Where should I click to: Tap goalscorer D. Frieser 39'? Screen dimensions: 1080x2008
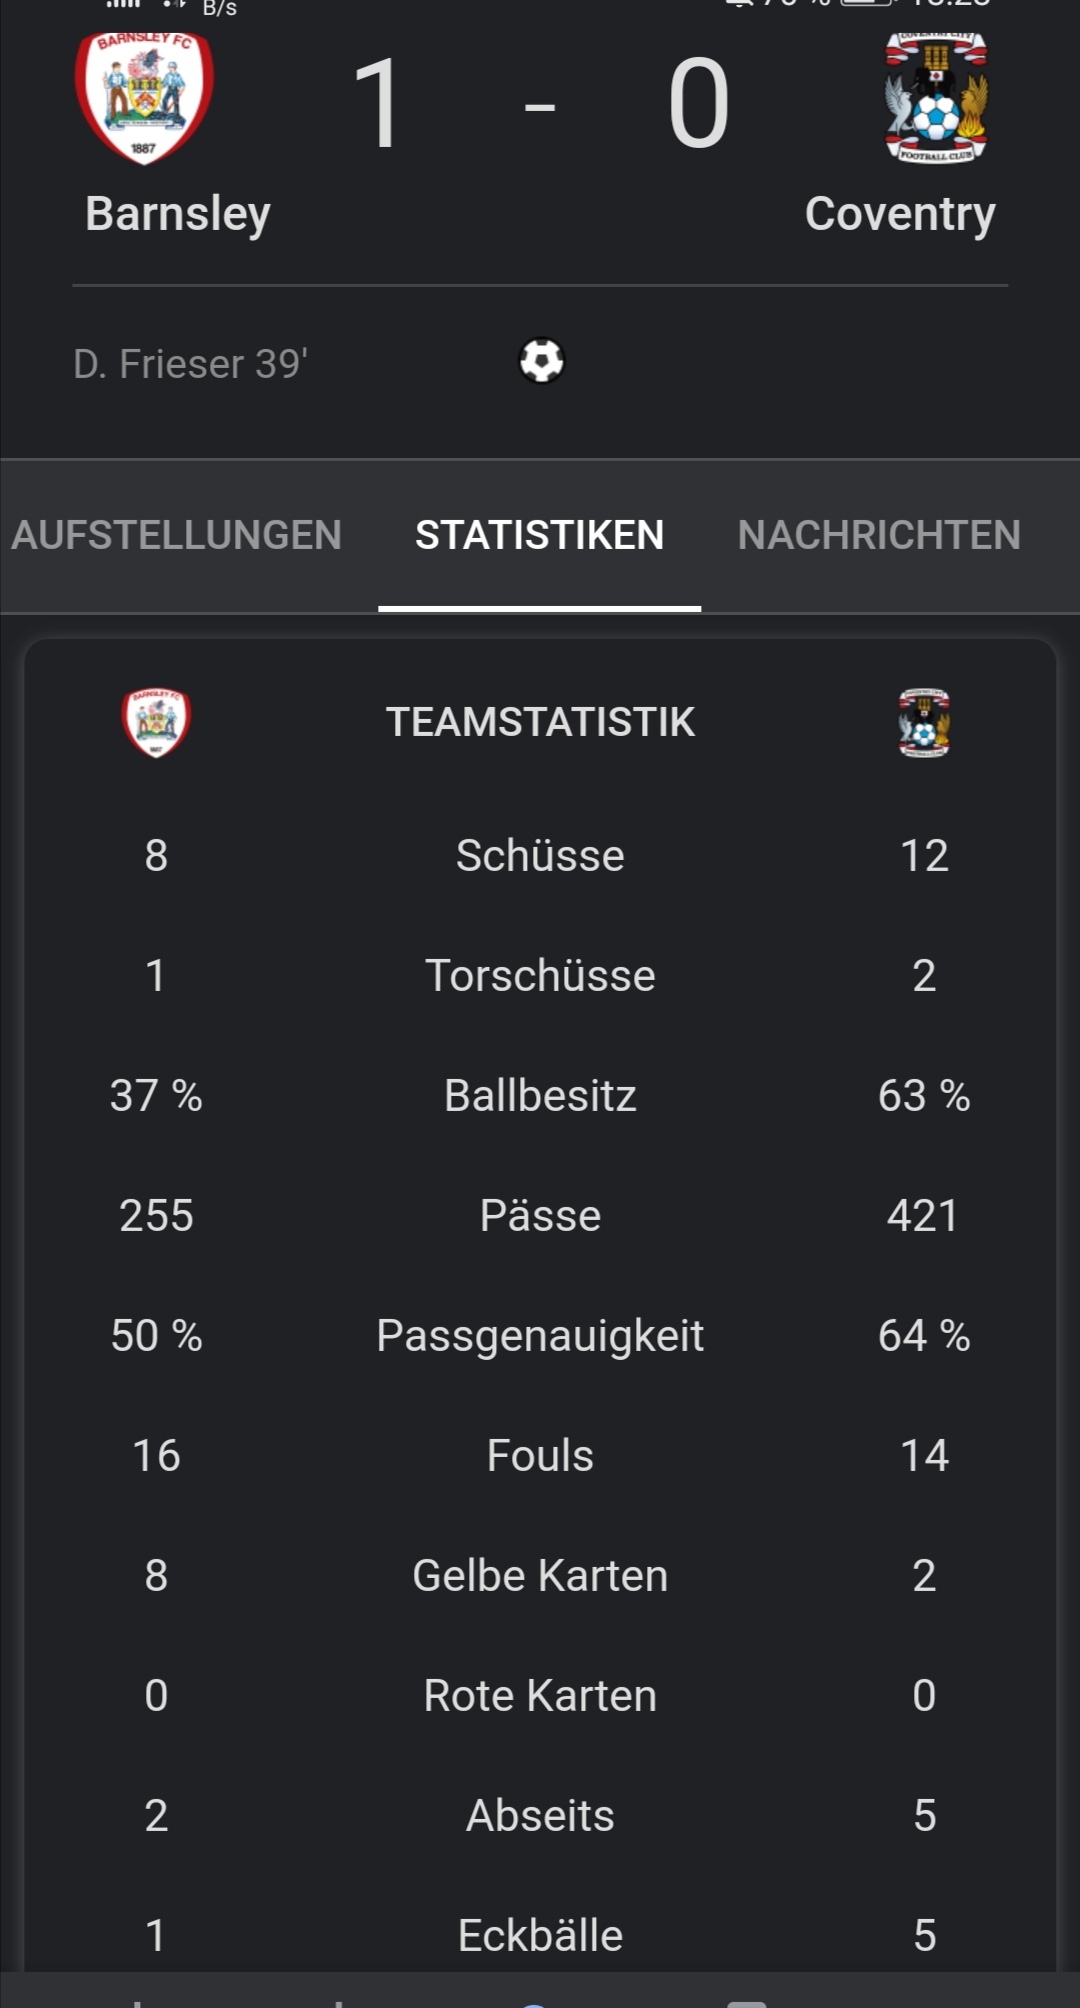pyautogui.click(x=190, y=364)
